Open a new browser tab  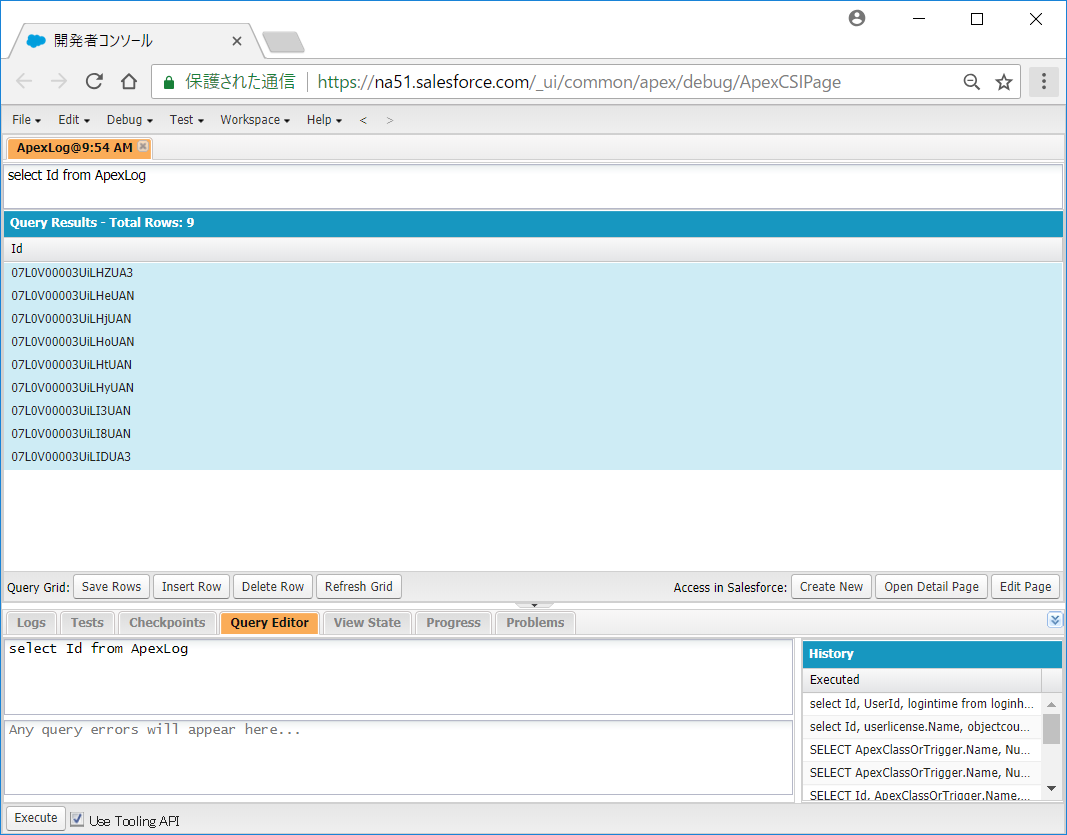[x=283, y=42]
